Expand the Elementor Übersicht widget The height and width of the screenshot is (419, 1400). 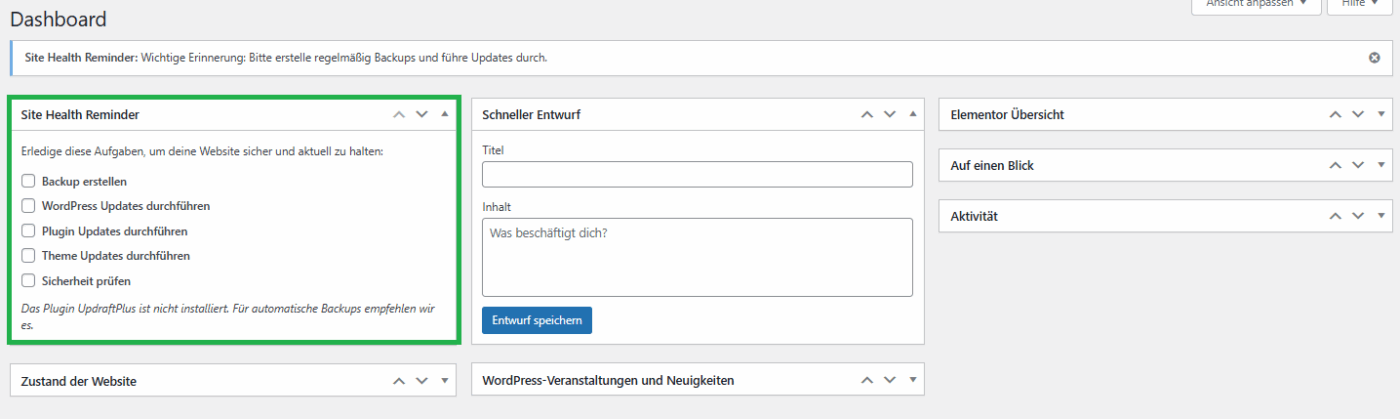pos(1380,115)
